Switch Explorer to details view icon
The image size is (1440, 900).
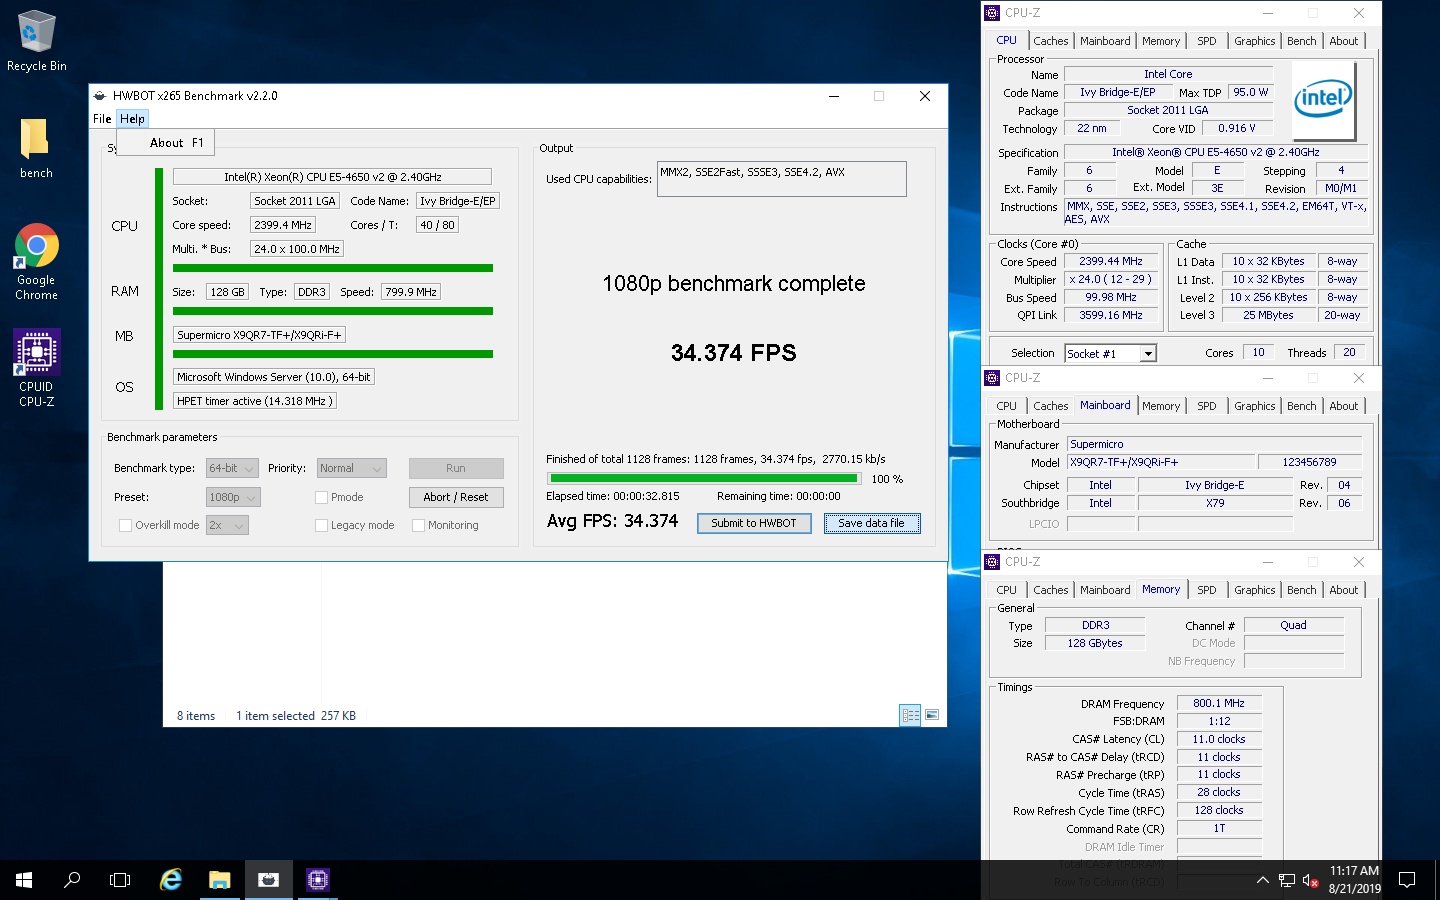point(910,715)
